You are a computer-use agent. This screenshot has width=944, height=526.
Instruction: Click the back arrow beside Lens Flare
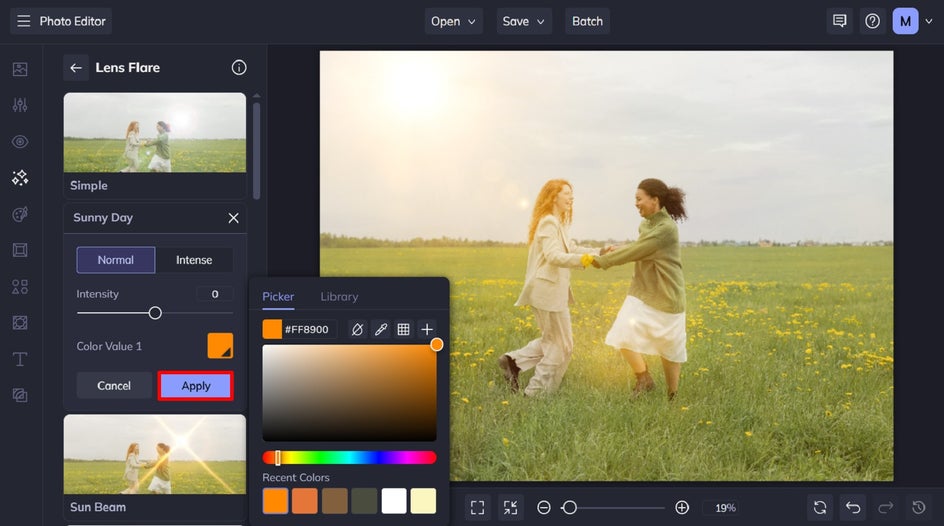pos(76,68)
